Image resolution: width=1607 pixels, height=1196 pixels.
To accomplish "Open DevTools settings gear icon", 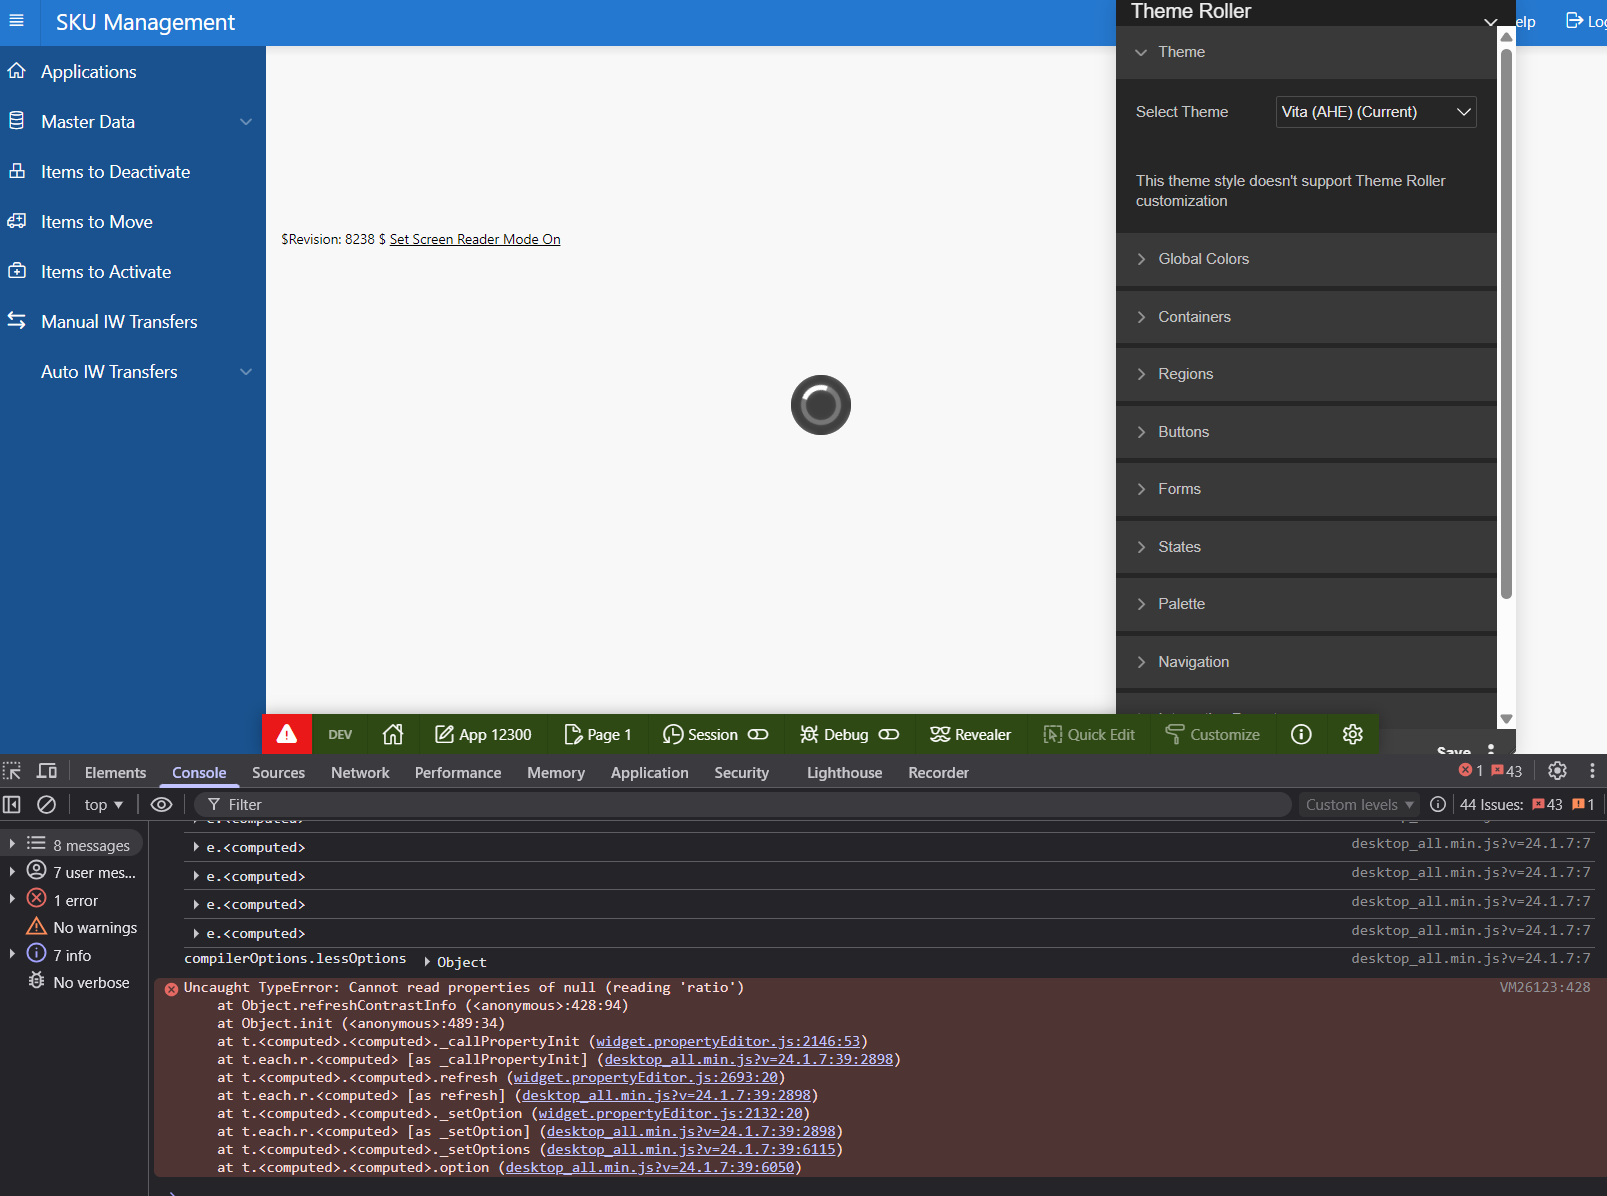I will click(x=1557, y=771).
